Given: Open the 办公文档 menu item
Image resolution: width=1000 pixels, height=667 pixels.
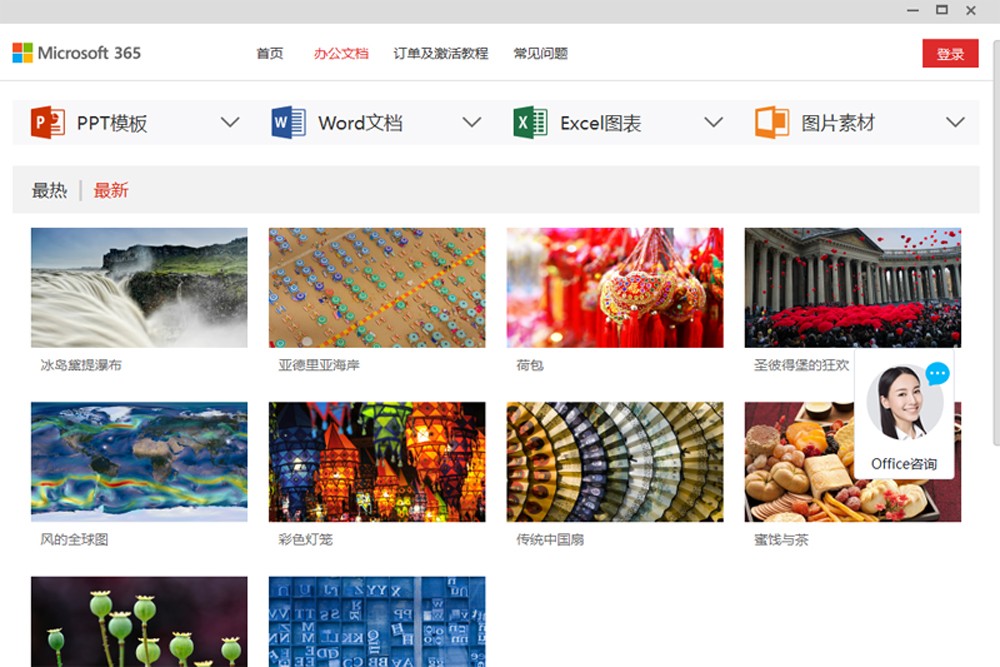Looking at the screenshot, I should click(340, 53).
